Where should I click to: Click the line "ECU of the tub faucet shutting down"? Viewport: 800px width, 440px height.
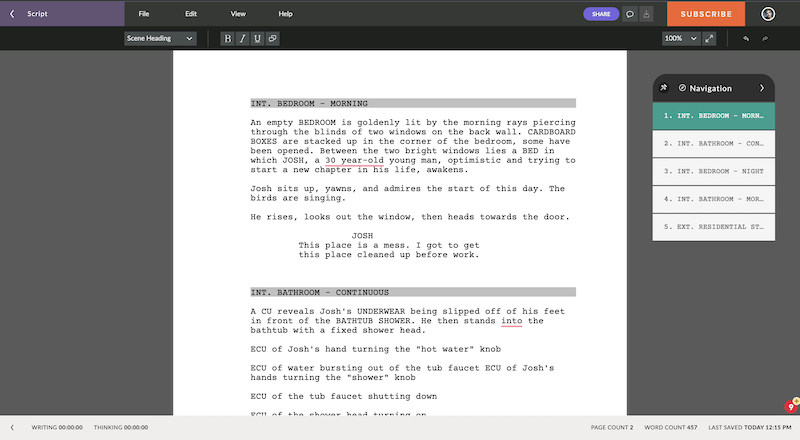(344, 396)
